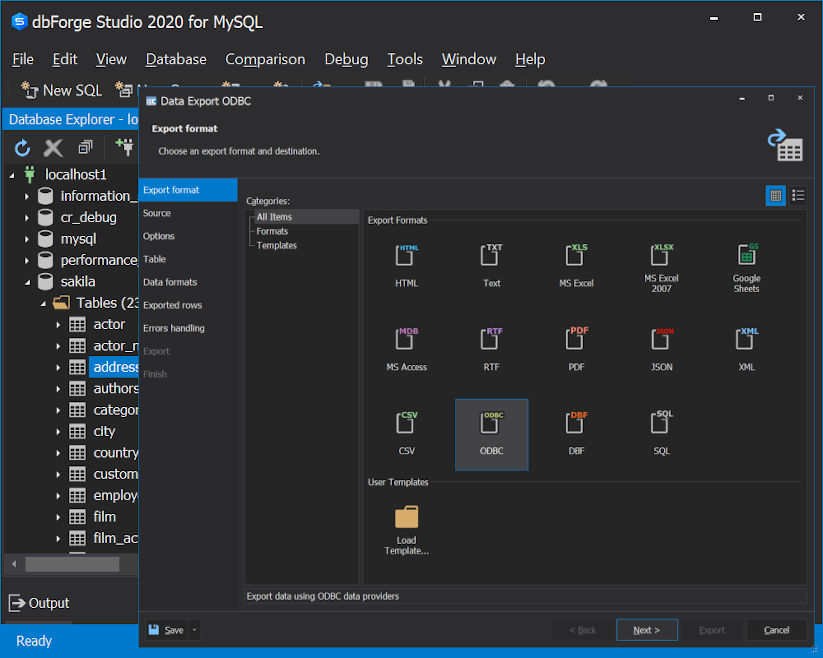Open the Save dropdown arrow
This screenshot has width=823, height=658.
pos(194,630)
